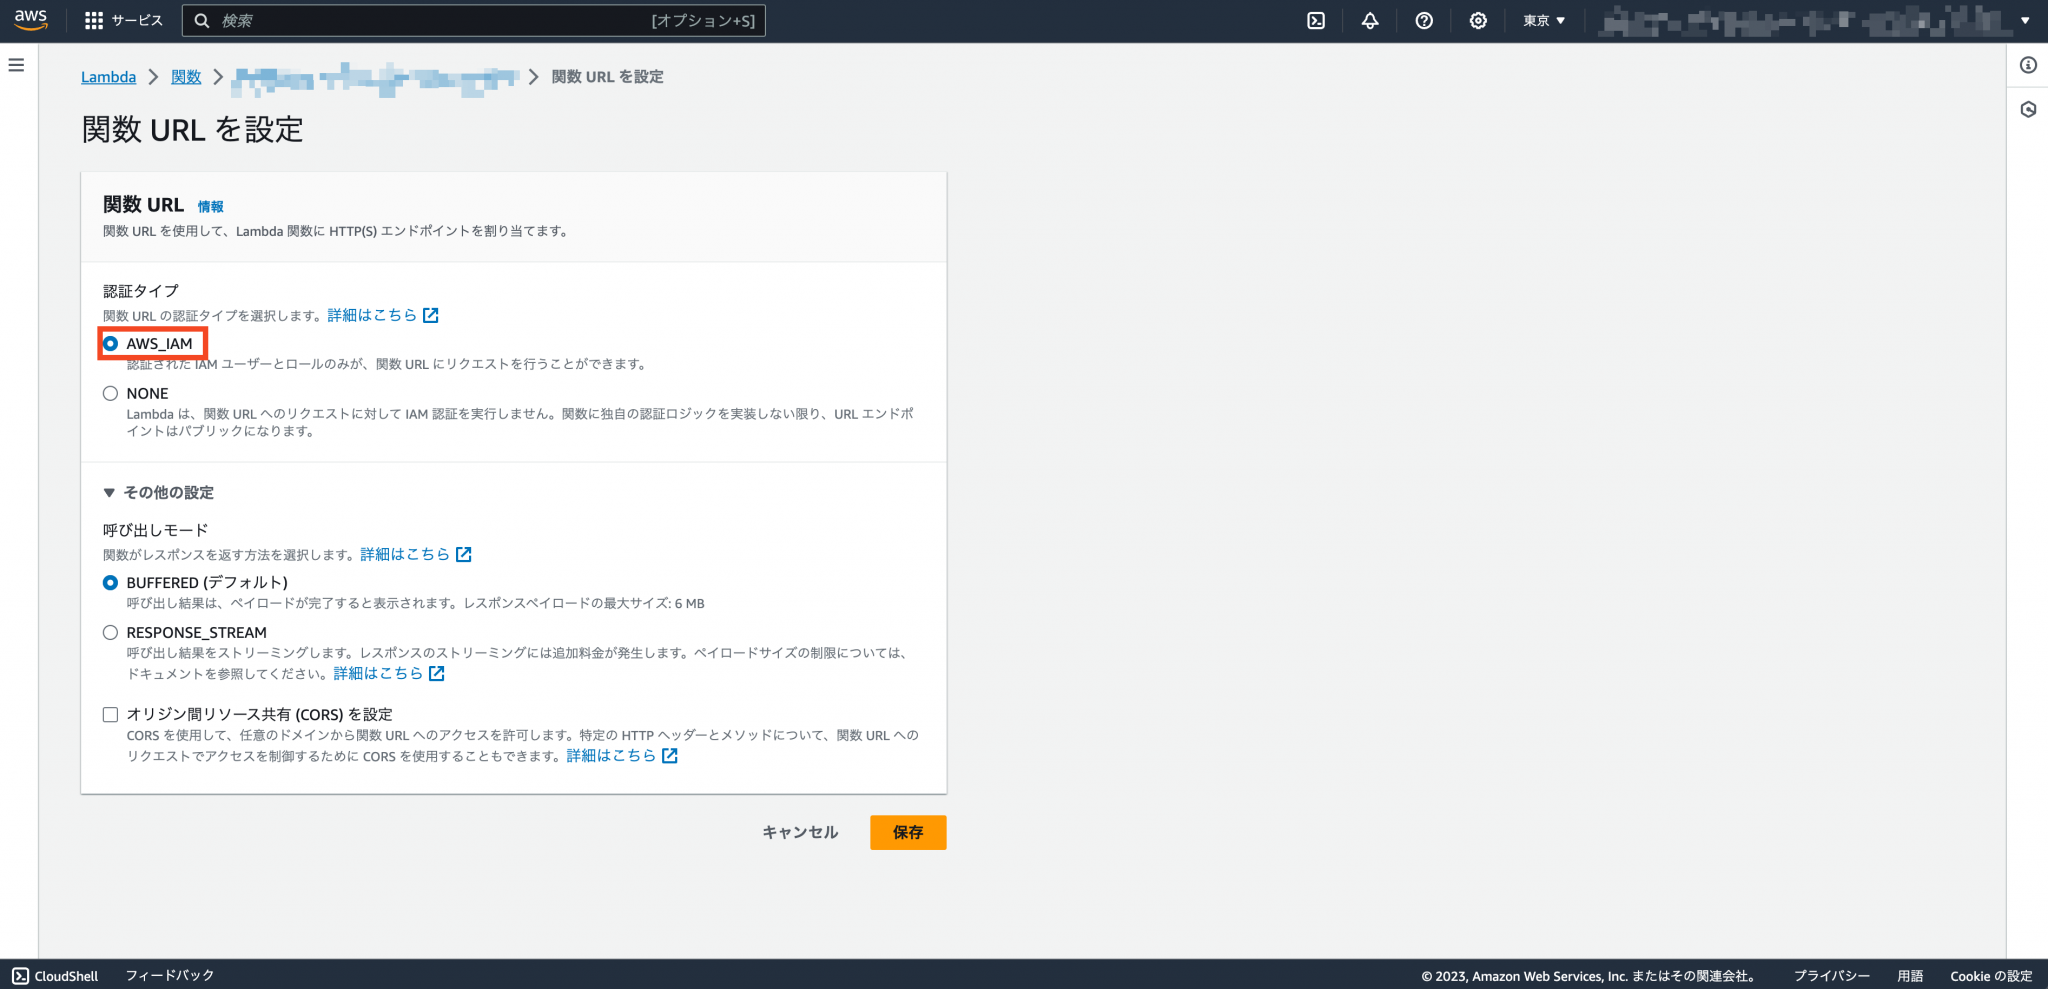This screenshot has width=2048, height=989.
Task: Open the info panel icon on the right edge
Action: [2029, 65]
